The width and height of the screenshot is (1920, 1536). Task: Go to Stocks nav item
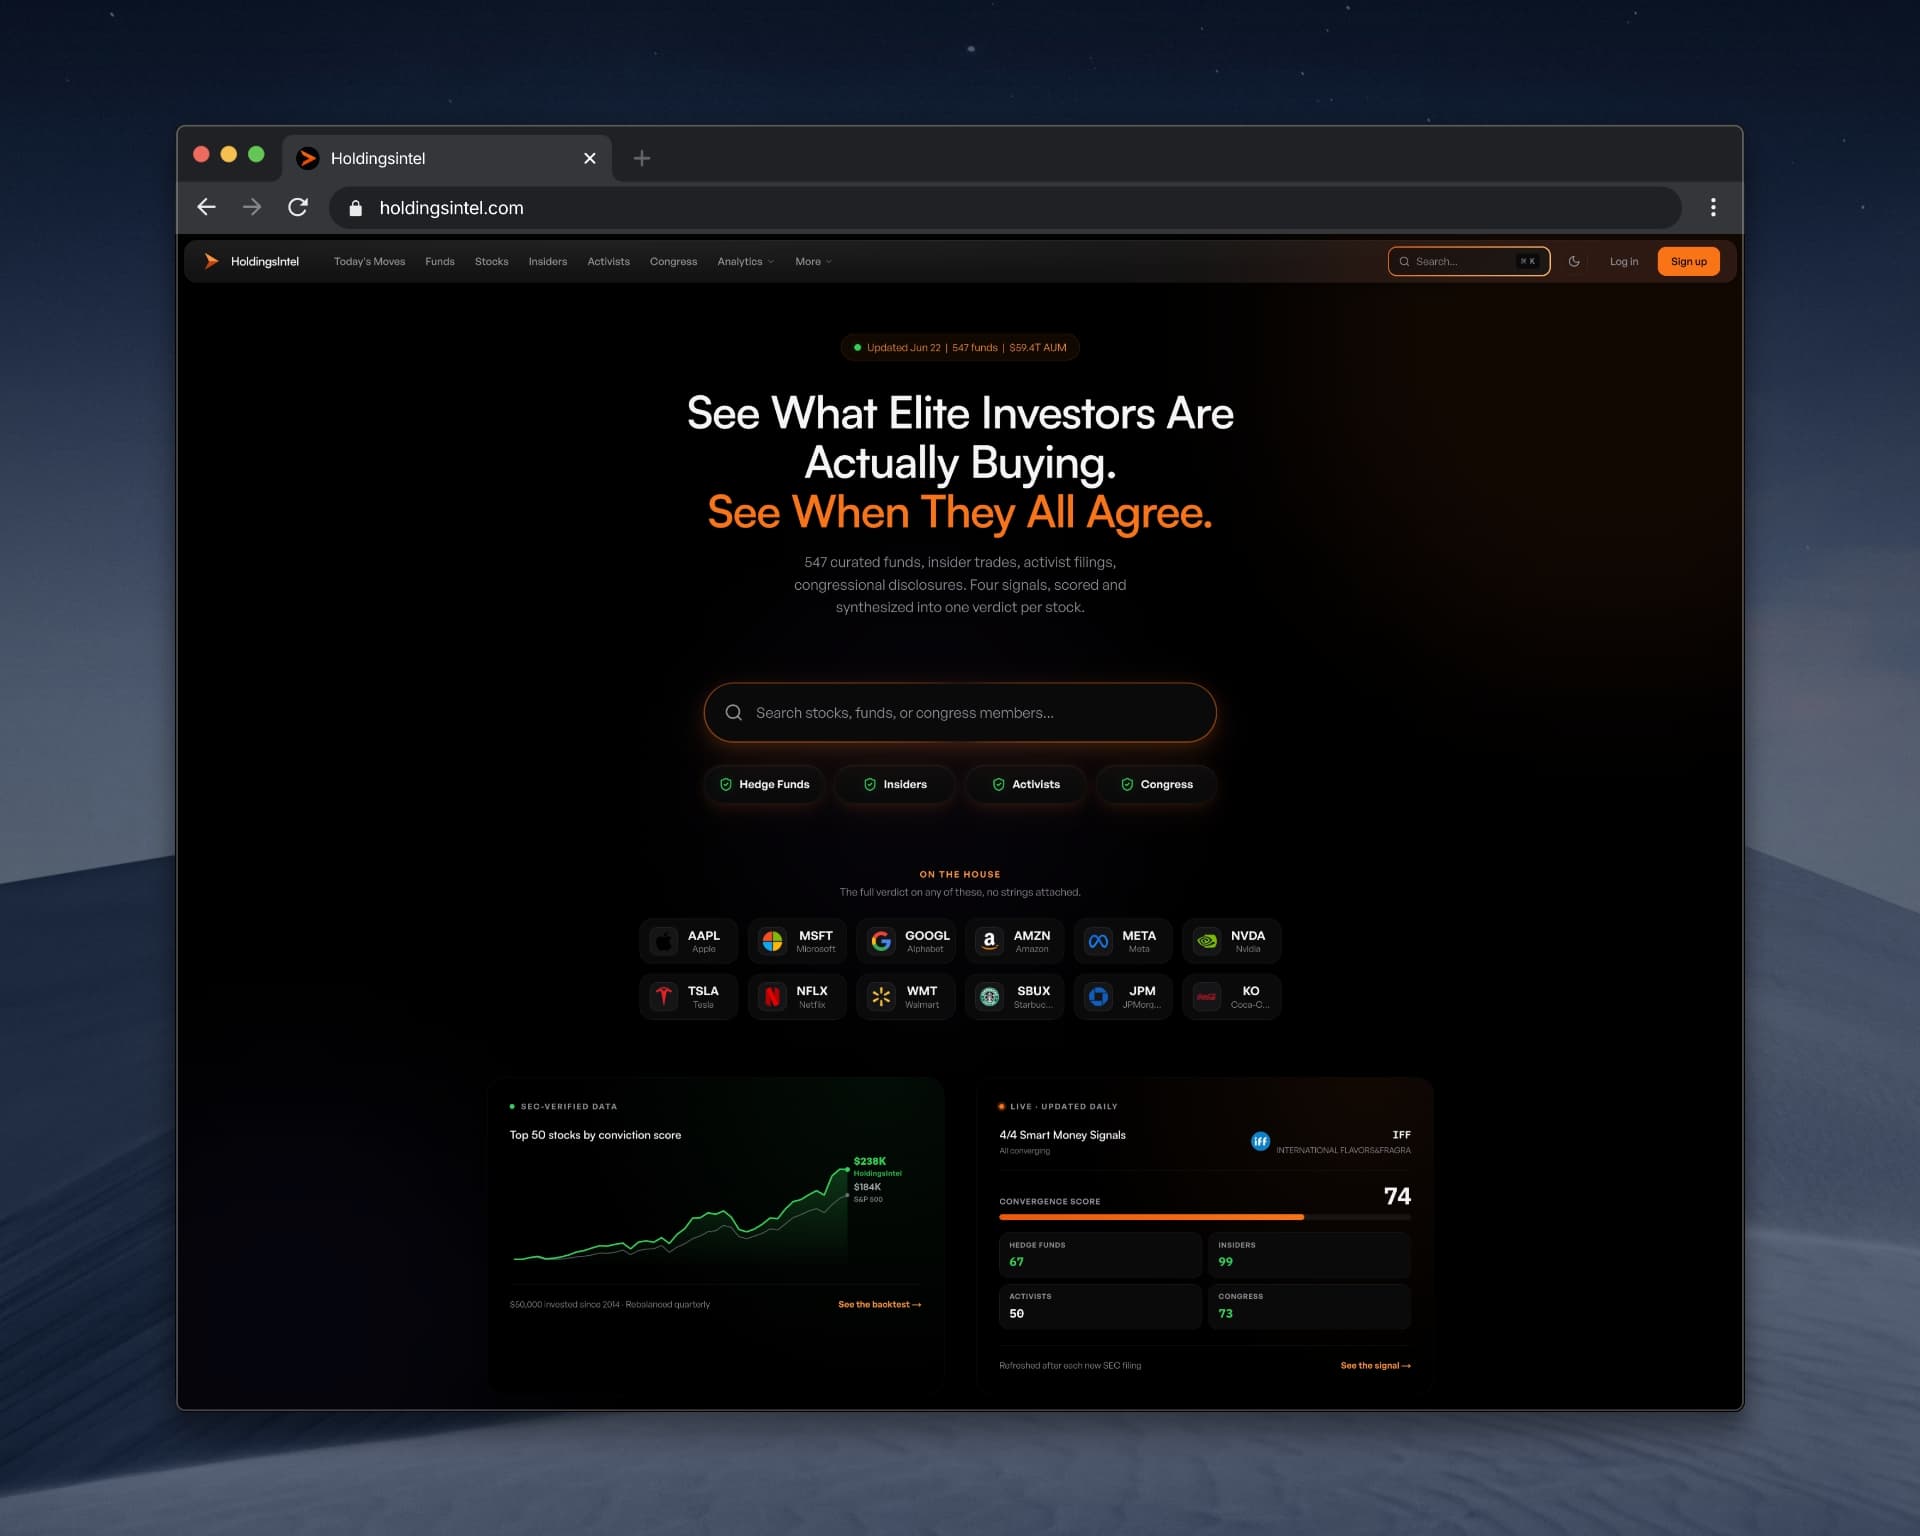(491, 262)
